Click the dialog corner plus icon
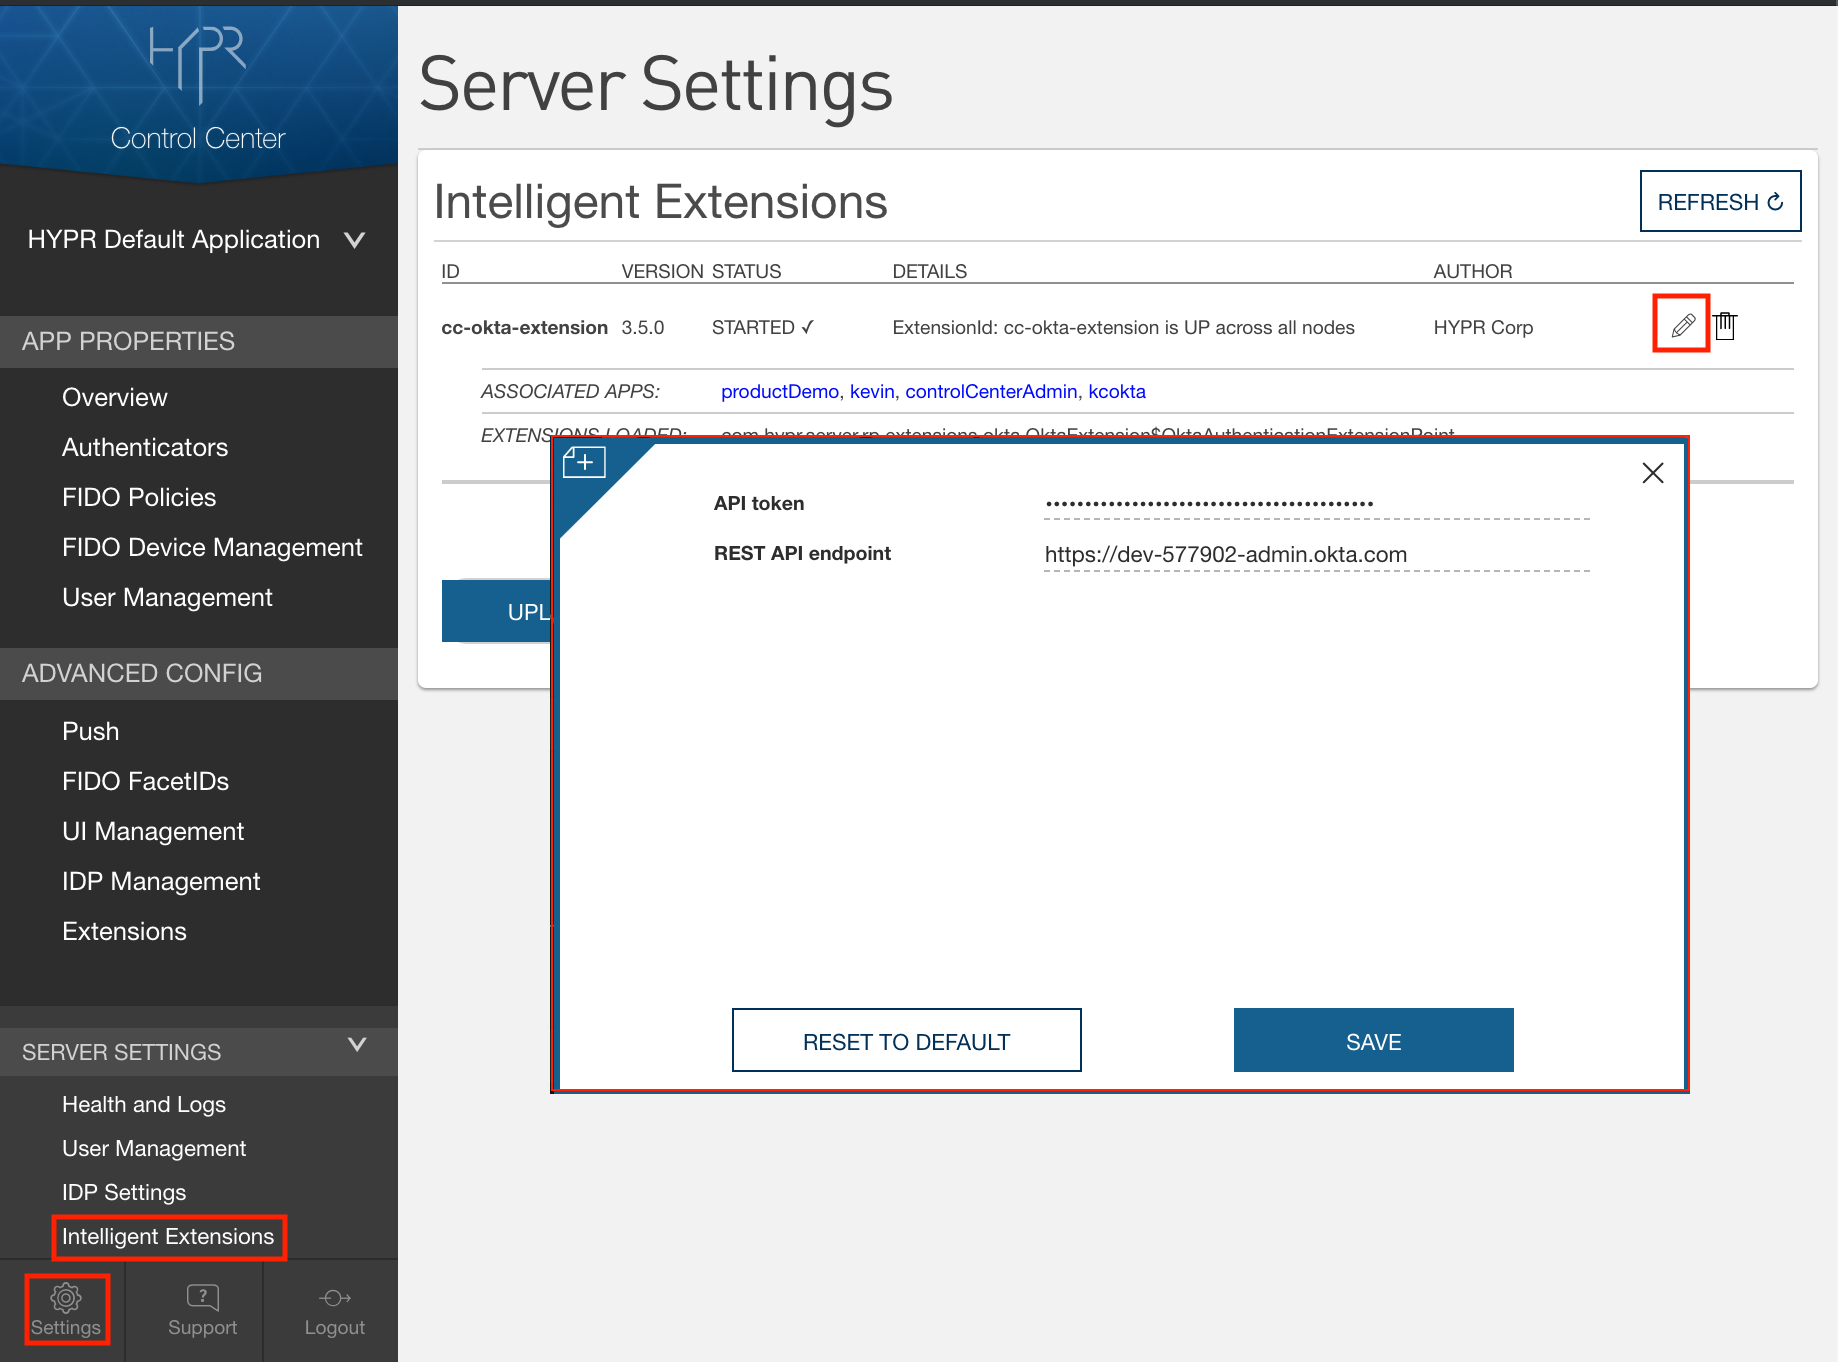This screenshot has height=1362, width=1838. tap(585, 462)
